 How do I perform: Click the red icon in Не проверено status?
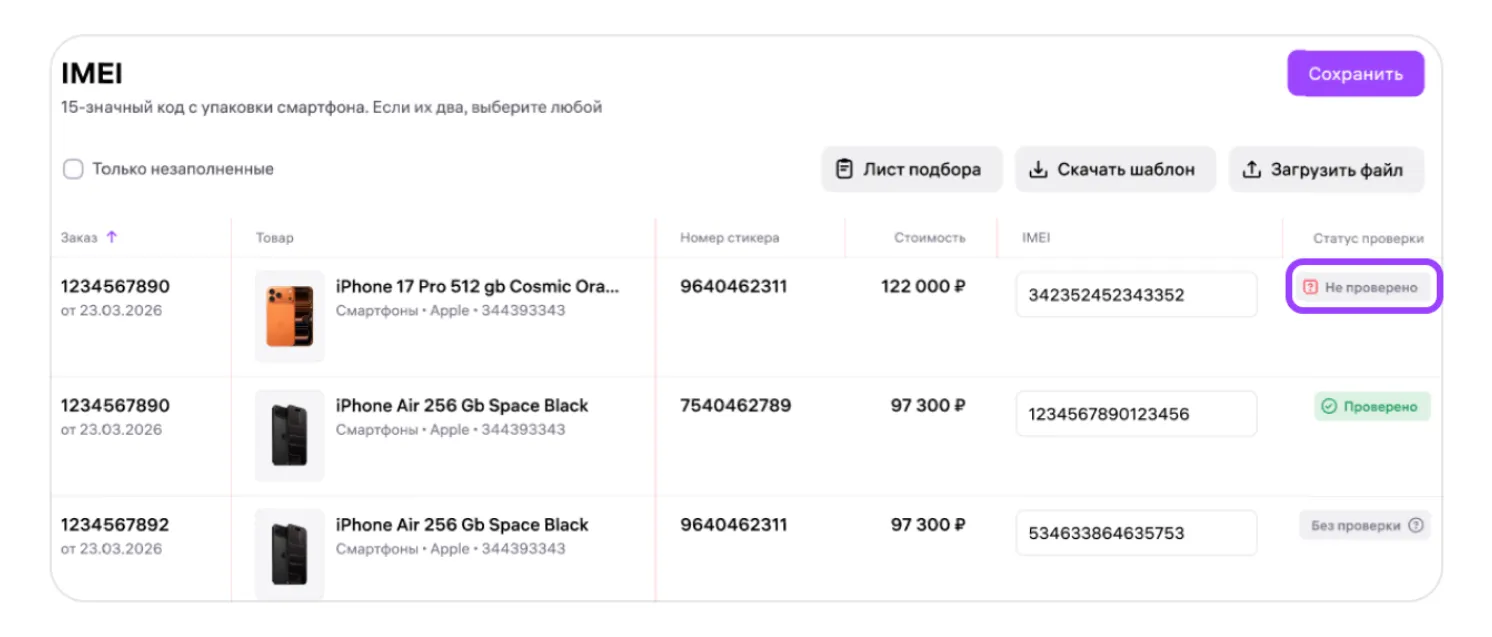coord(1311,288)
